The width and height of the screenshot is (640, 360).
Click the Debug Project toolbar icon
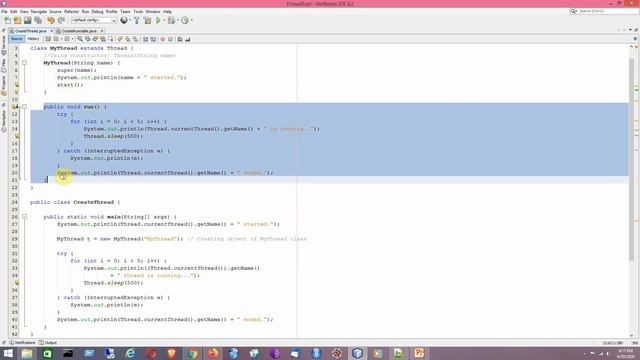coord(171,20)
